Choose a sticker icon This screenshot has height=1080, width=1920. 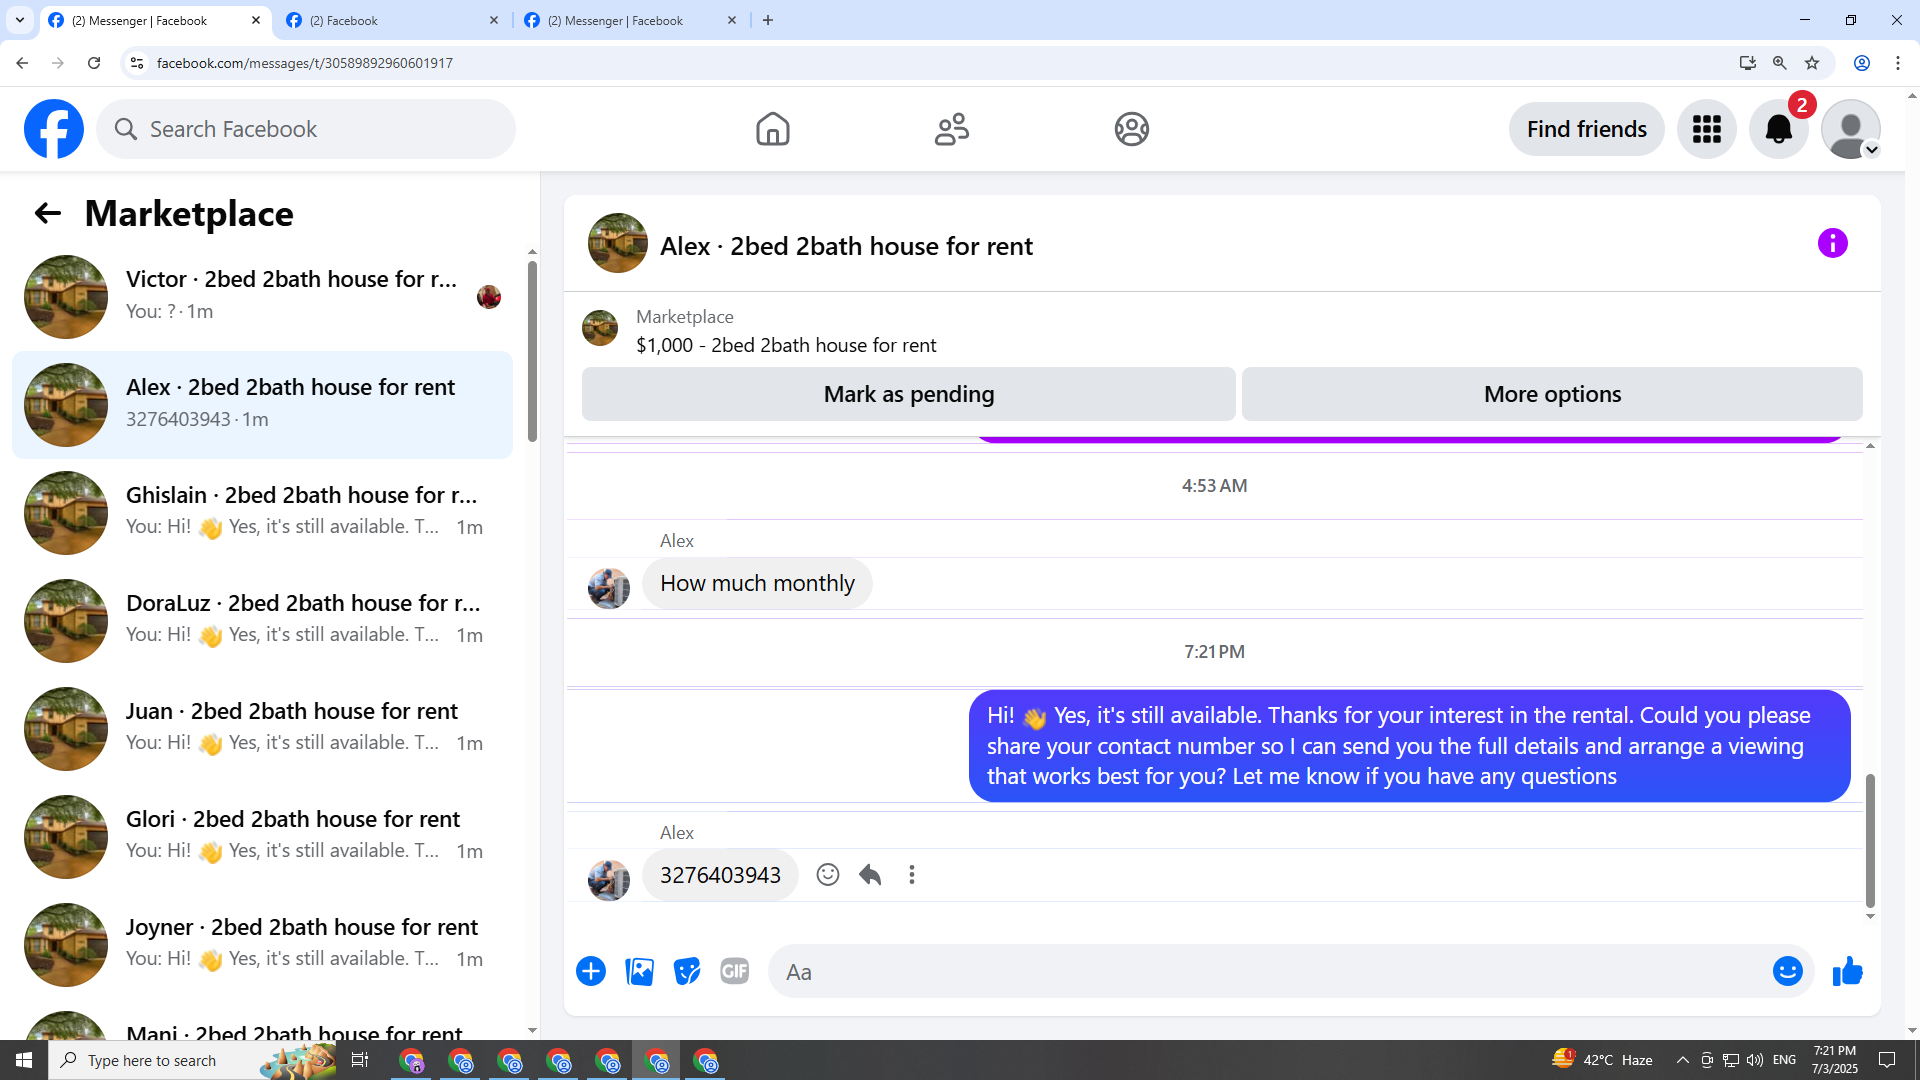click(687, 971)
